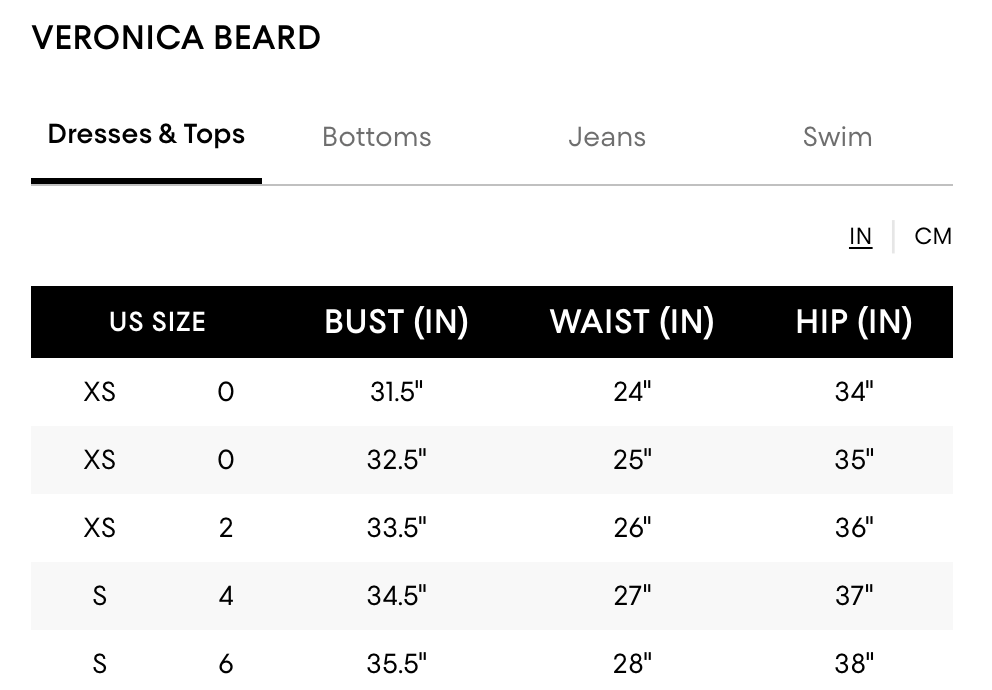Screen dimensions: 992x690
Task: Select the 31.5" bust cell
Action: pyautogui.click(x=397, y=392)
